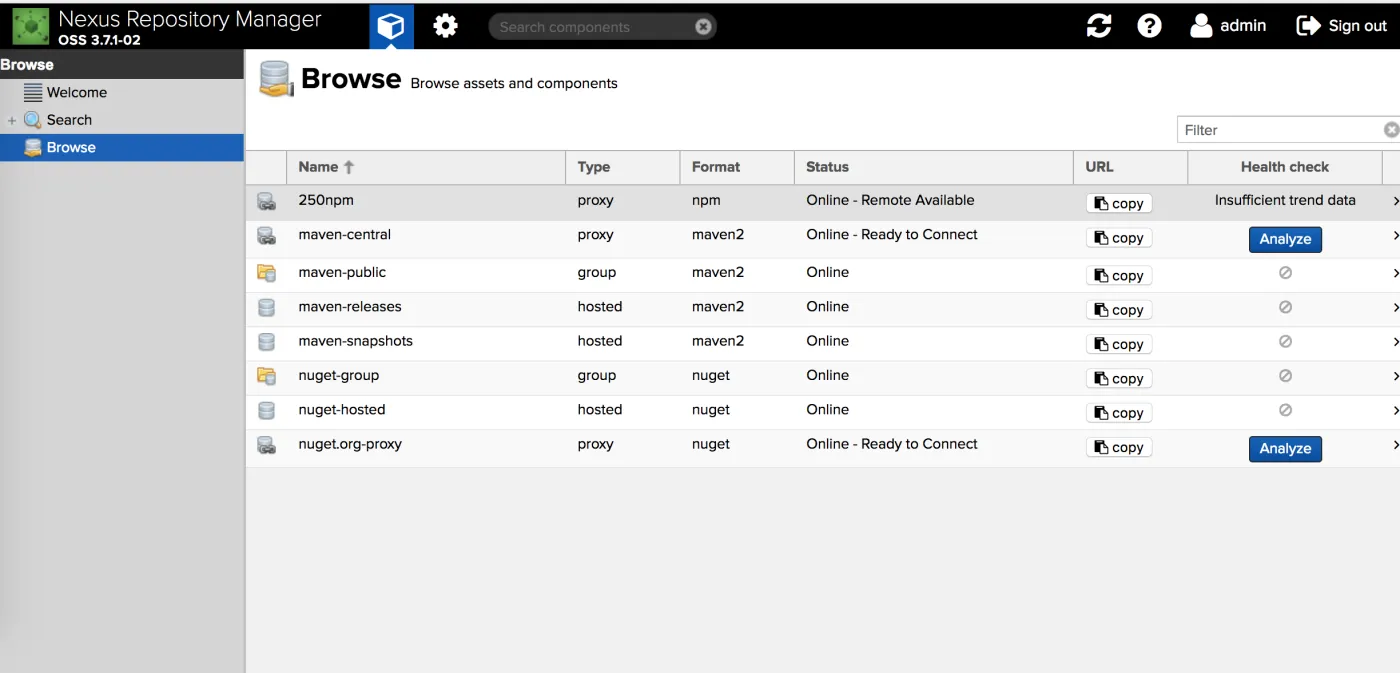Select Welcome in the sidebar

(76, 92)
